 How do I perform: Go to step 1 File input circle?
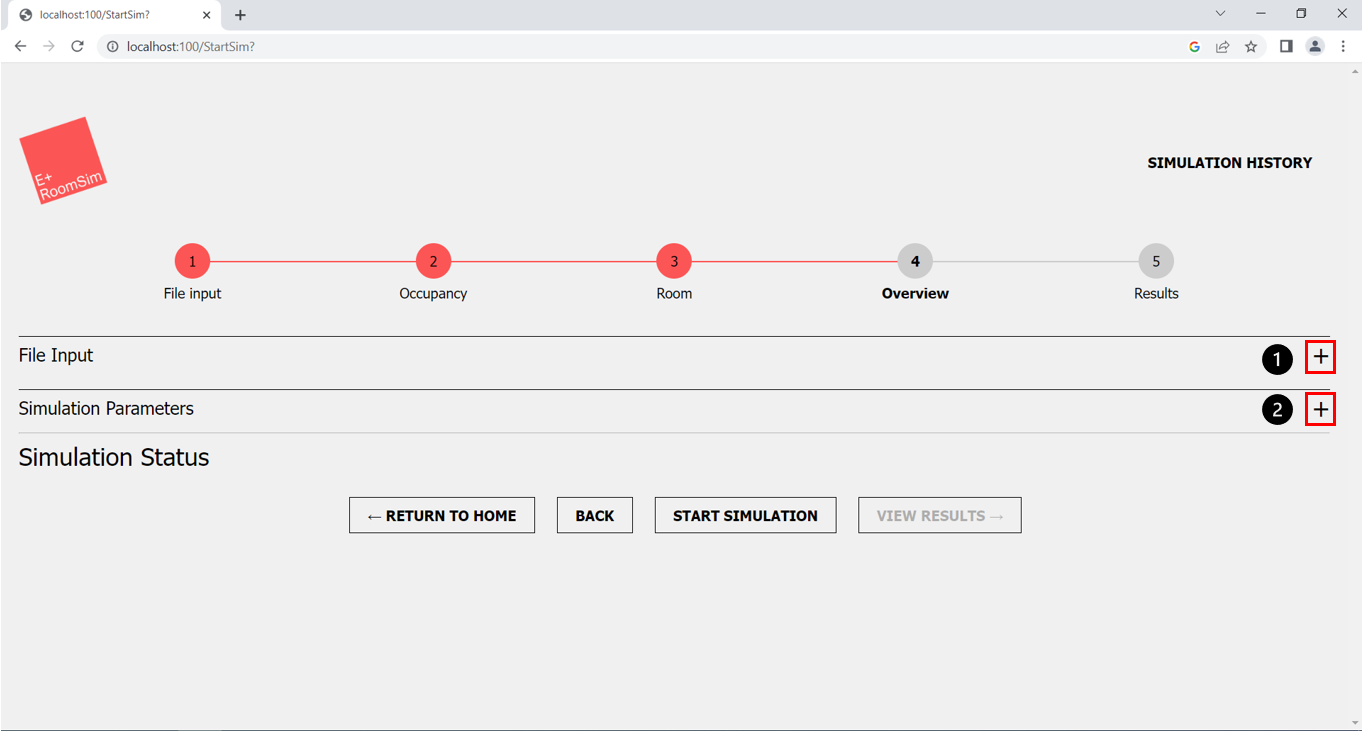(192, 262)
